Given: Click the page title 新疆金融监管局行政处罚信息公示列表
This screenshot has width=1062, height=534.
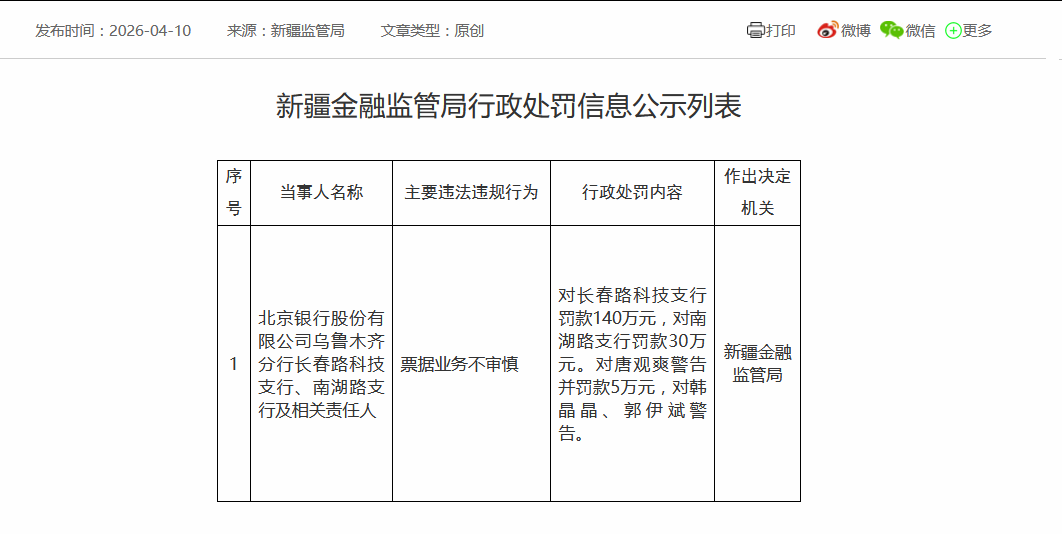Looking at the screenshot, I should (509, 106).
